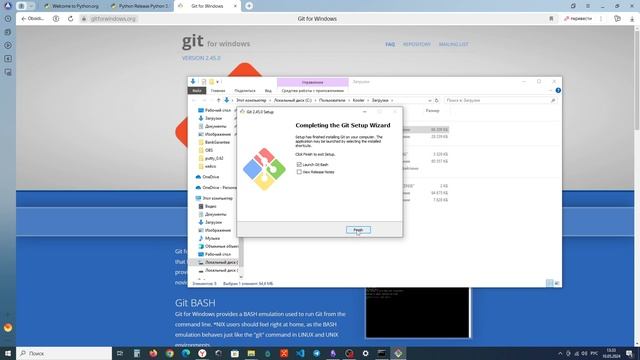
Task: Select Изображения in quick access list
Action: click(214, 134)
